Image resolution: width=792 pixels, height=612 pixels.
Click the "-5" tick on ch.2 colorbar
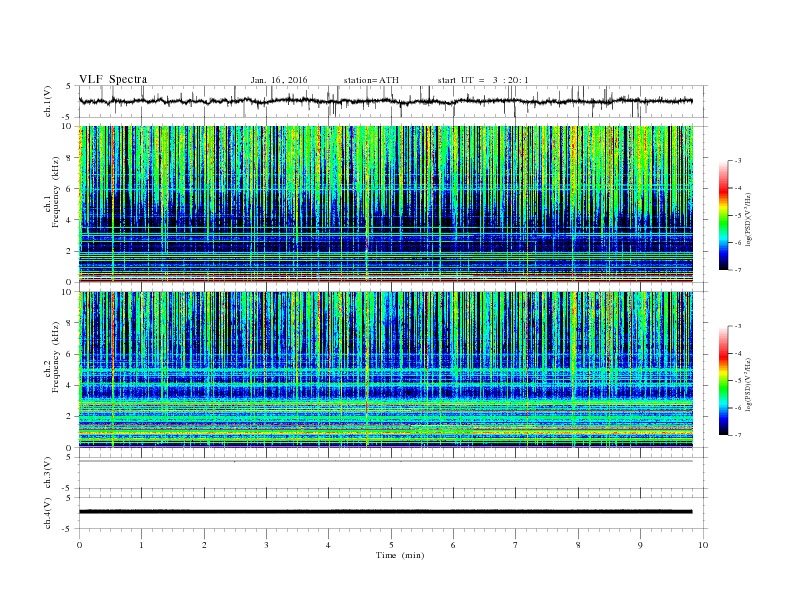[x=738, y=380]
